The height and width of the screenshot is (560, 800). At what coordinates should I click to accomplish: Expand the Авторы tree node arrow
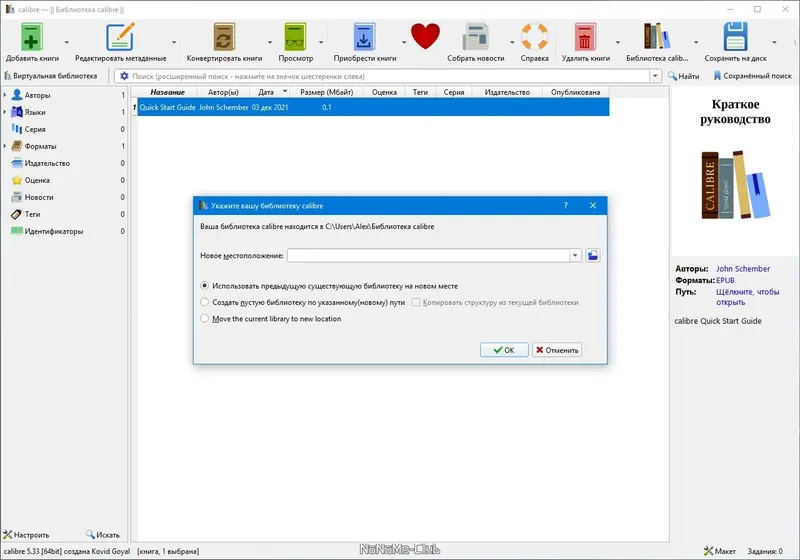(5, 95)
